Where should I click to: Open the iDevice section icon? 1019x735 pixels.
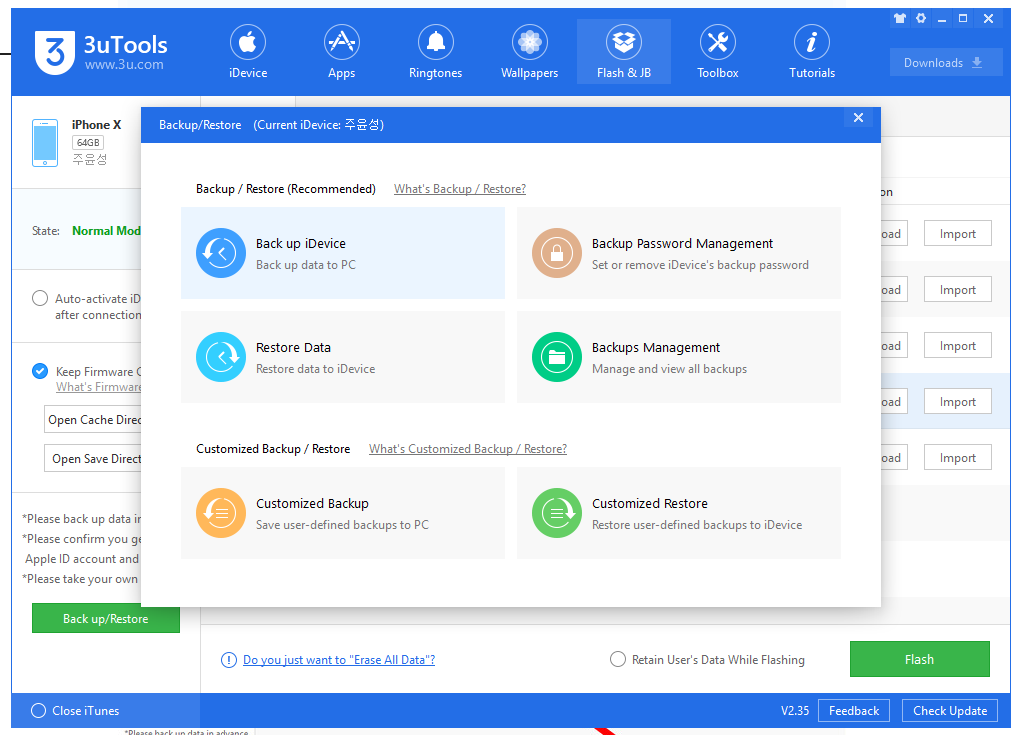point(248,43)
